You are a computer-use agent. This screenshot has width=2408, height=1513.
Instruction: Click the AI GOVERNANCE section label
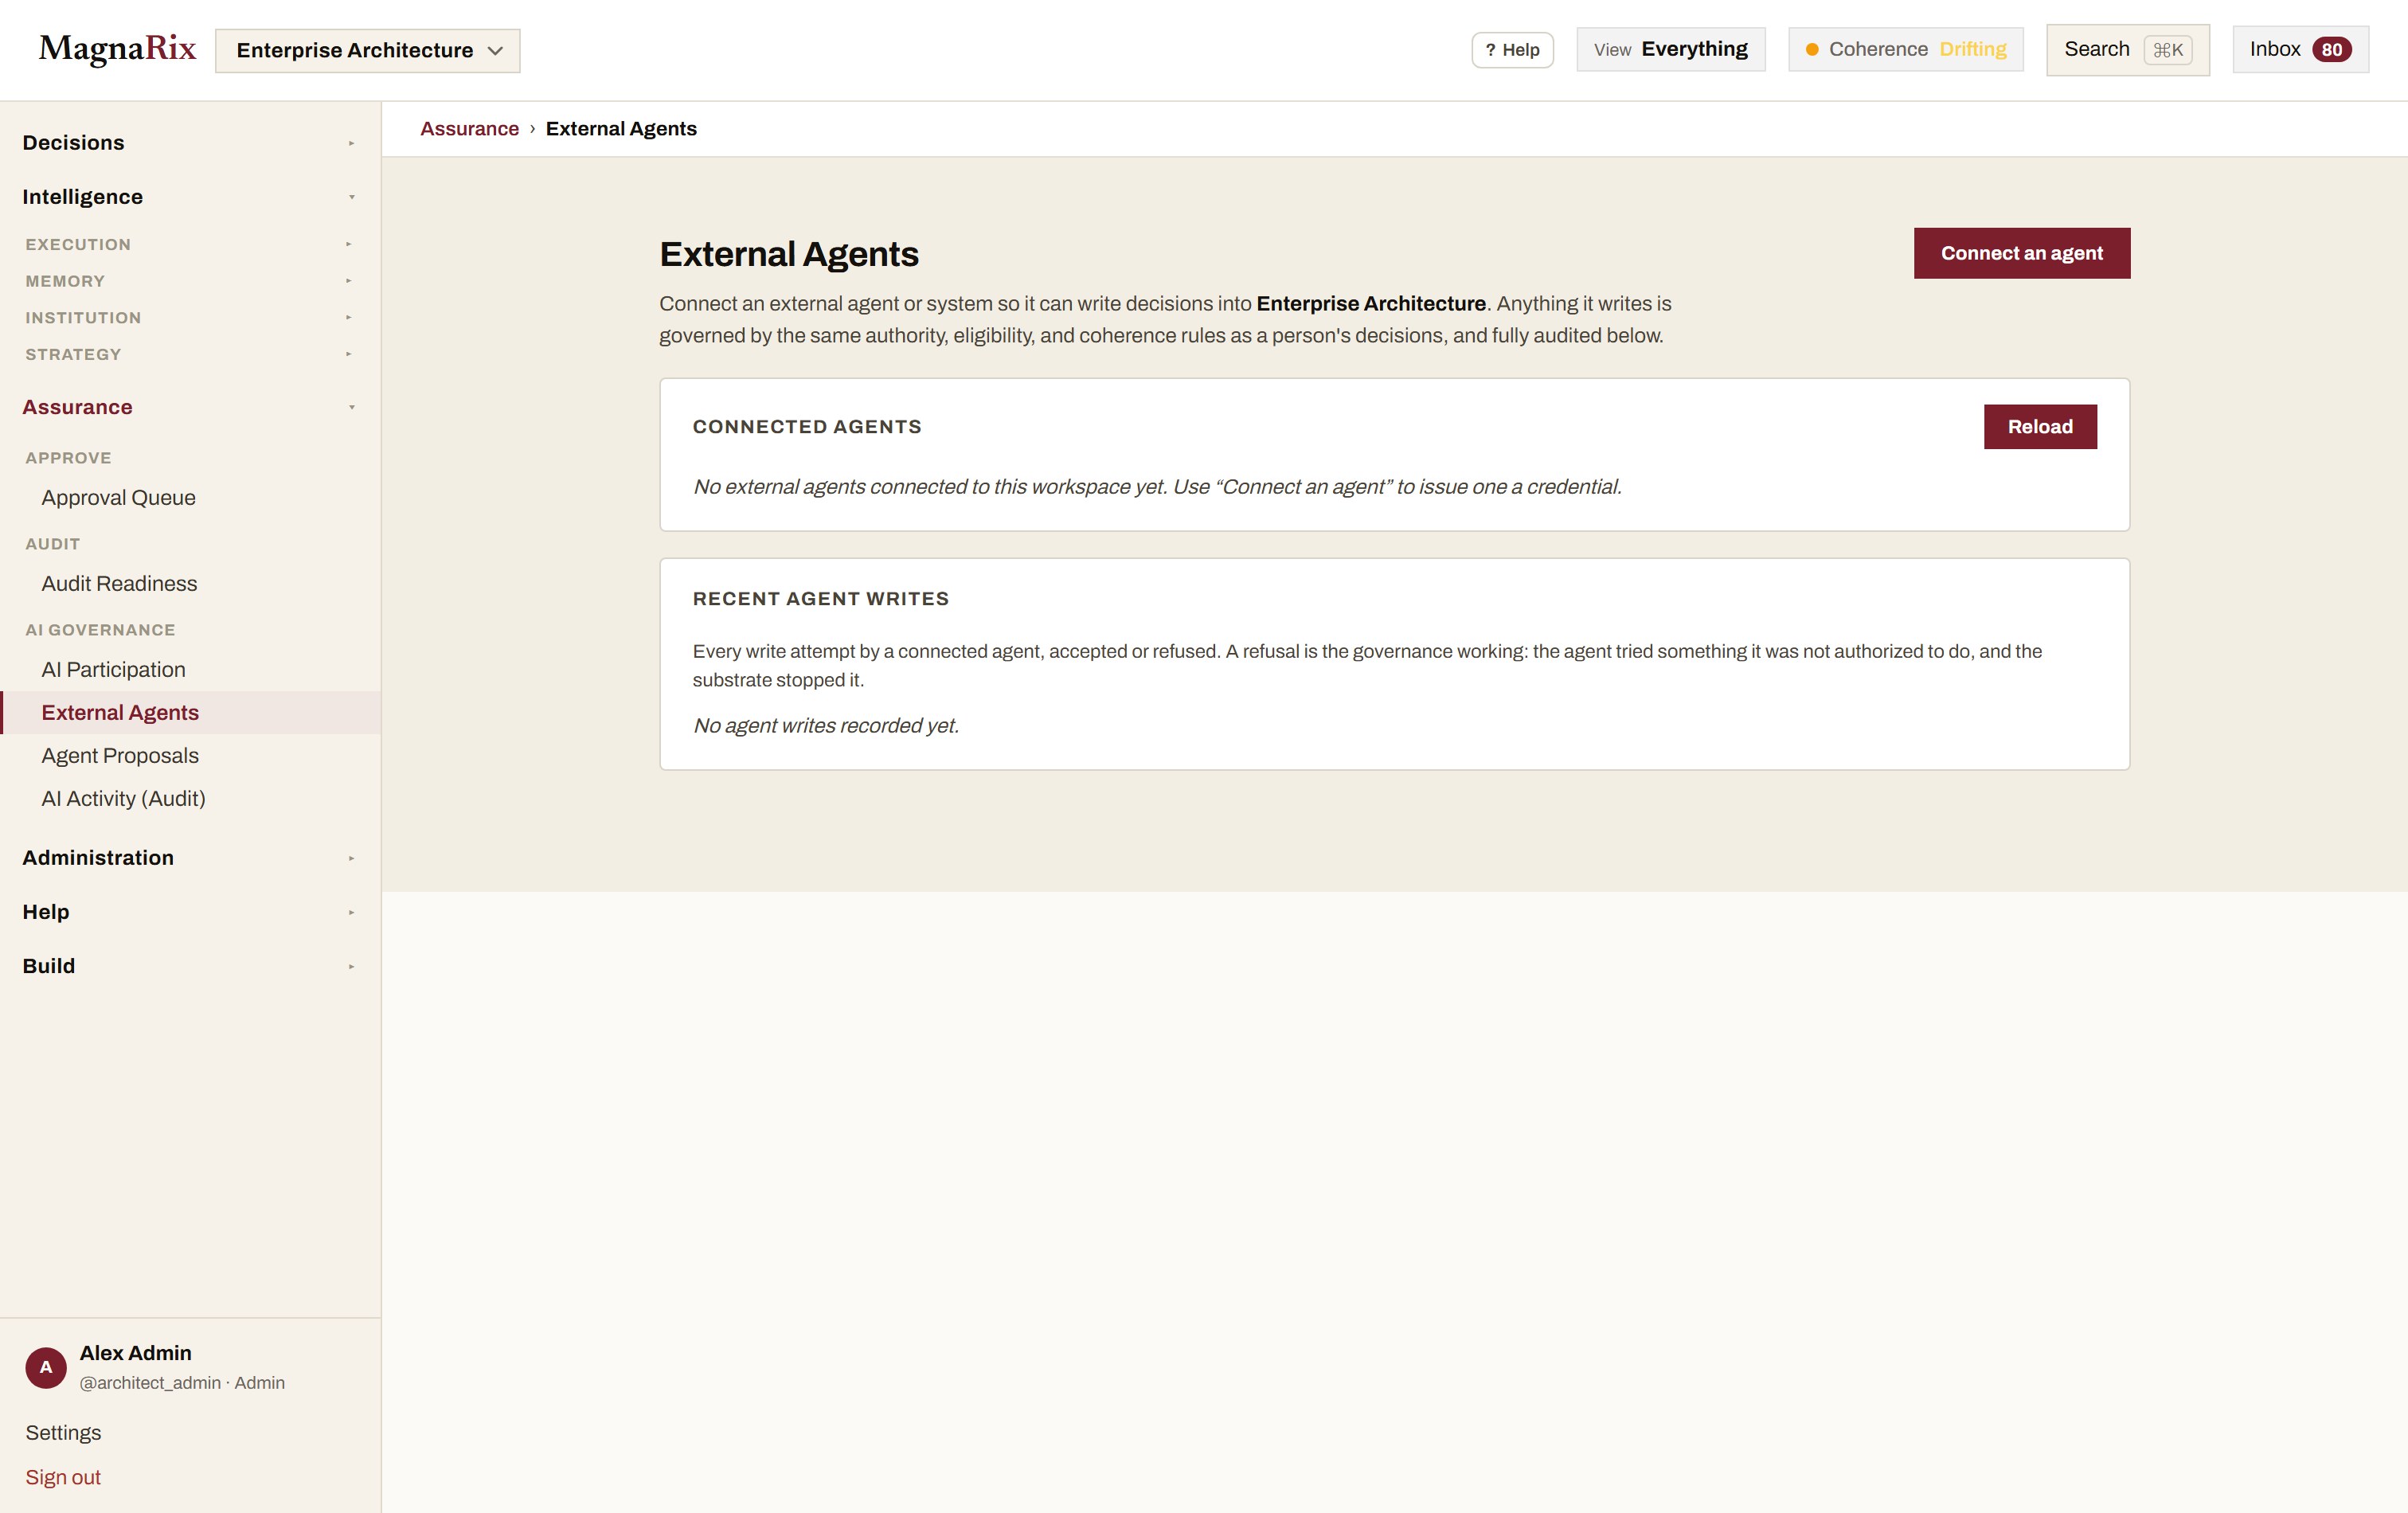pos(100,629)
